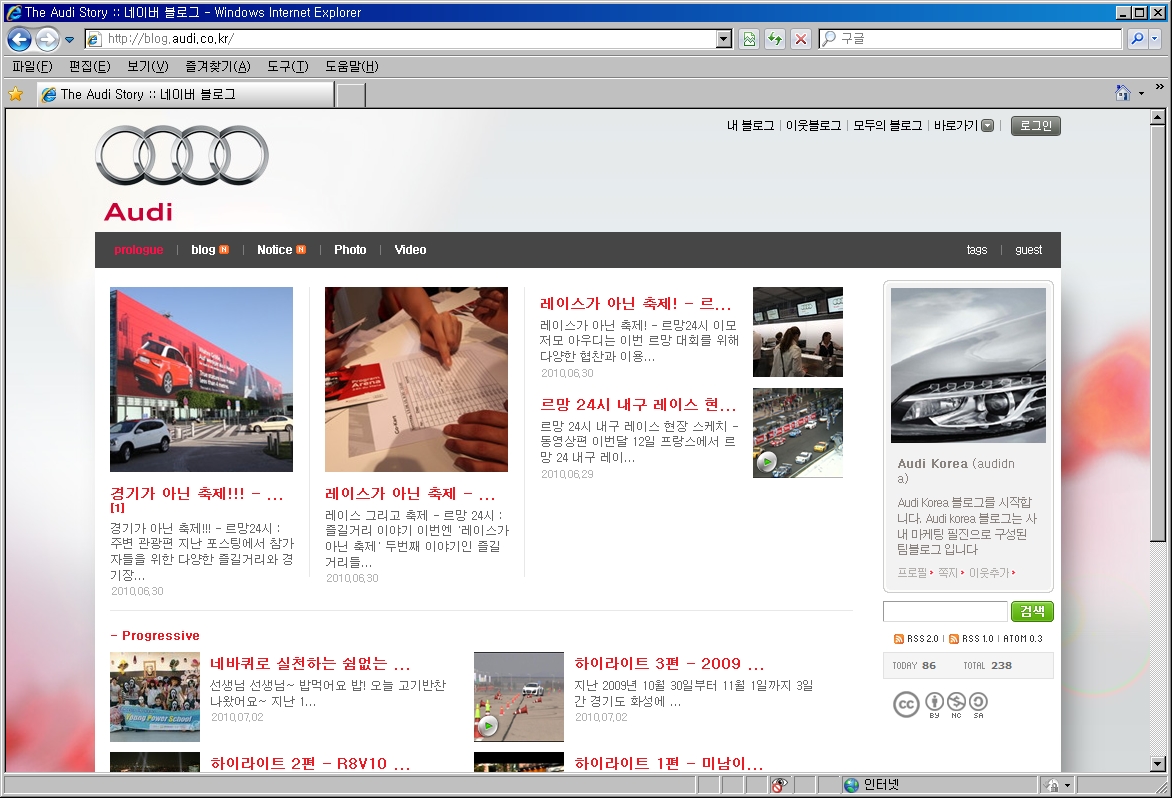
Task: Open the 보기(V) menu
Action: [148, 66]
